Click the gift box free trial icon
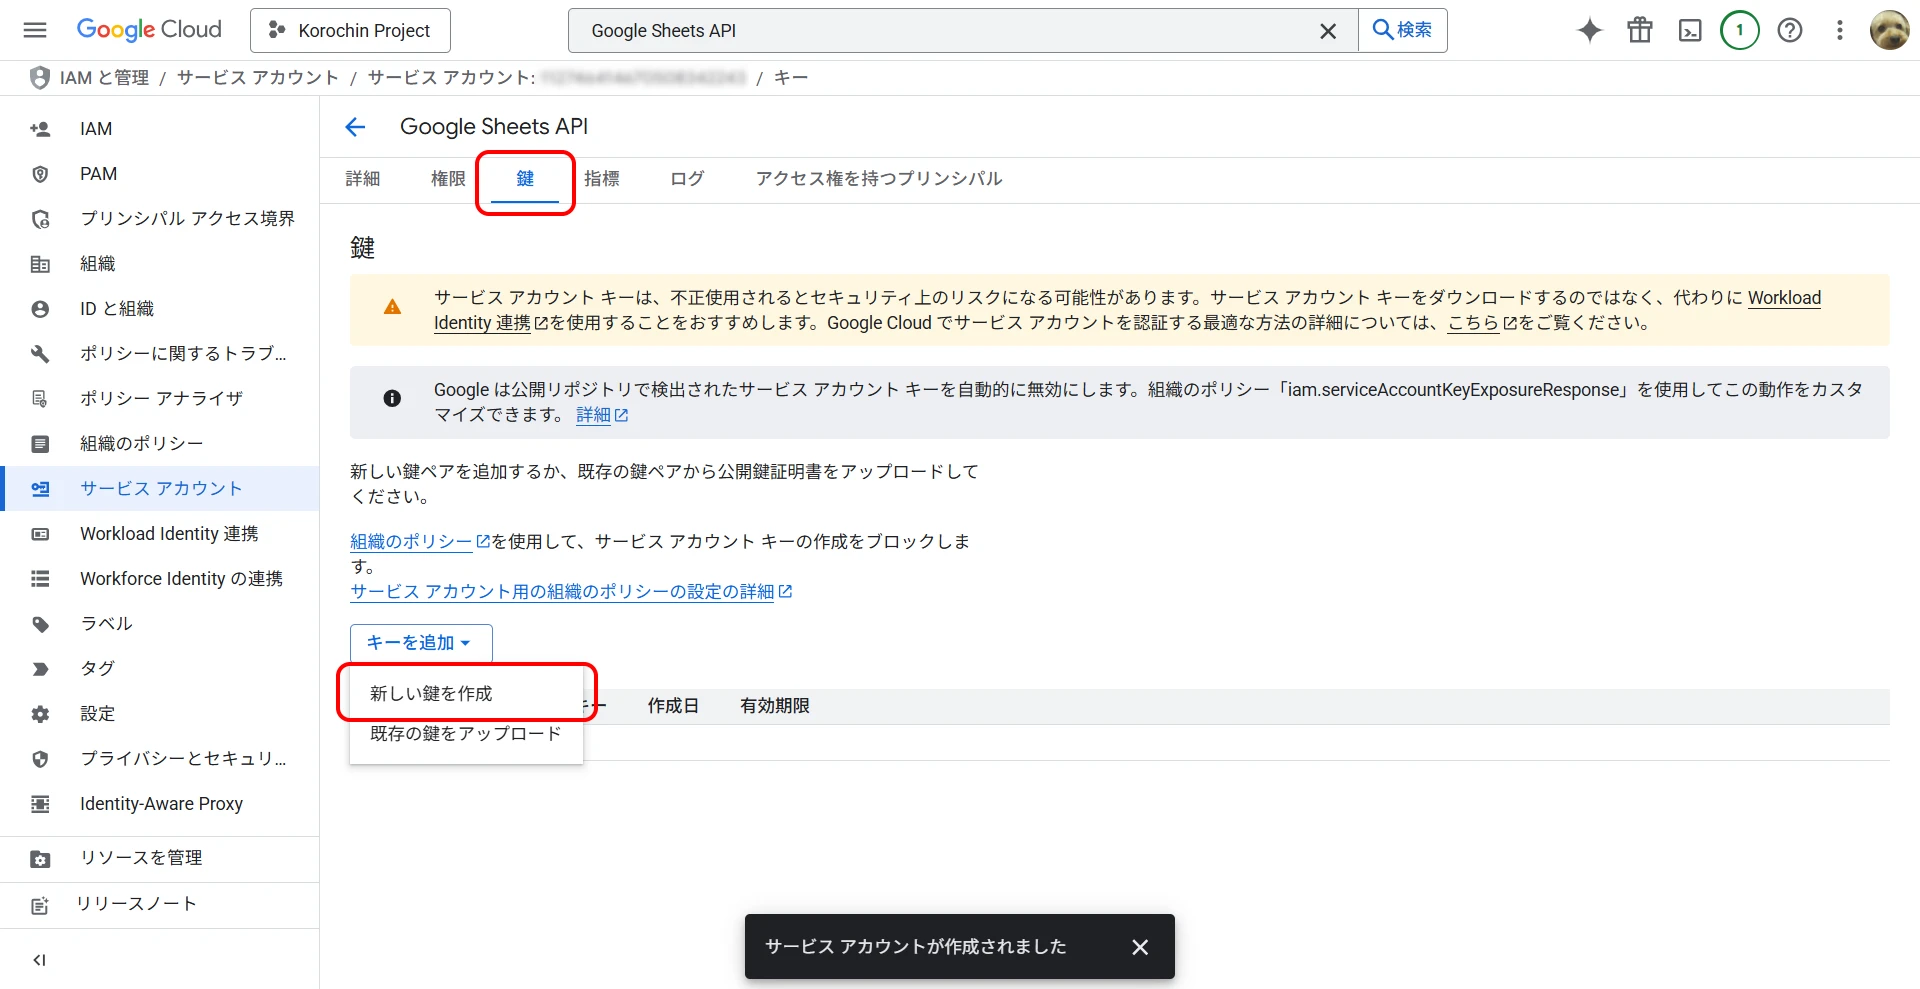 [x=1640, y=30]
